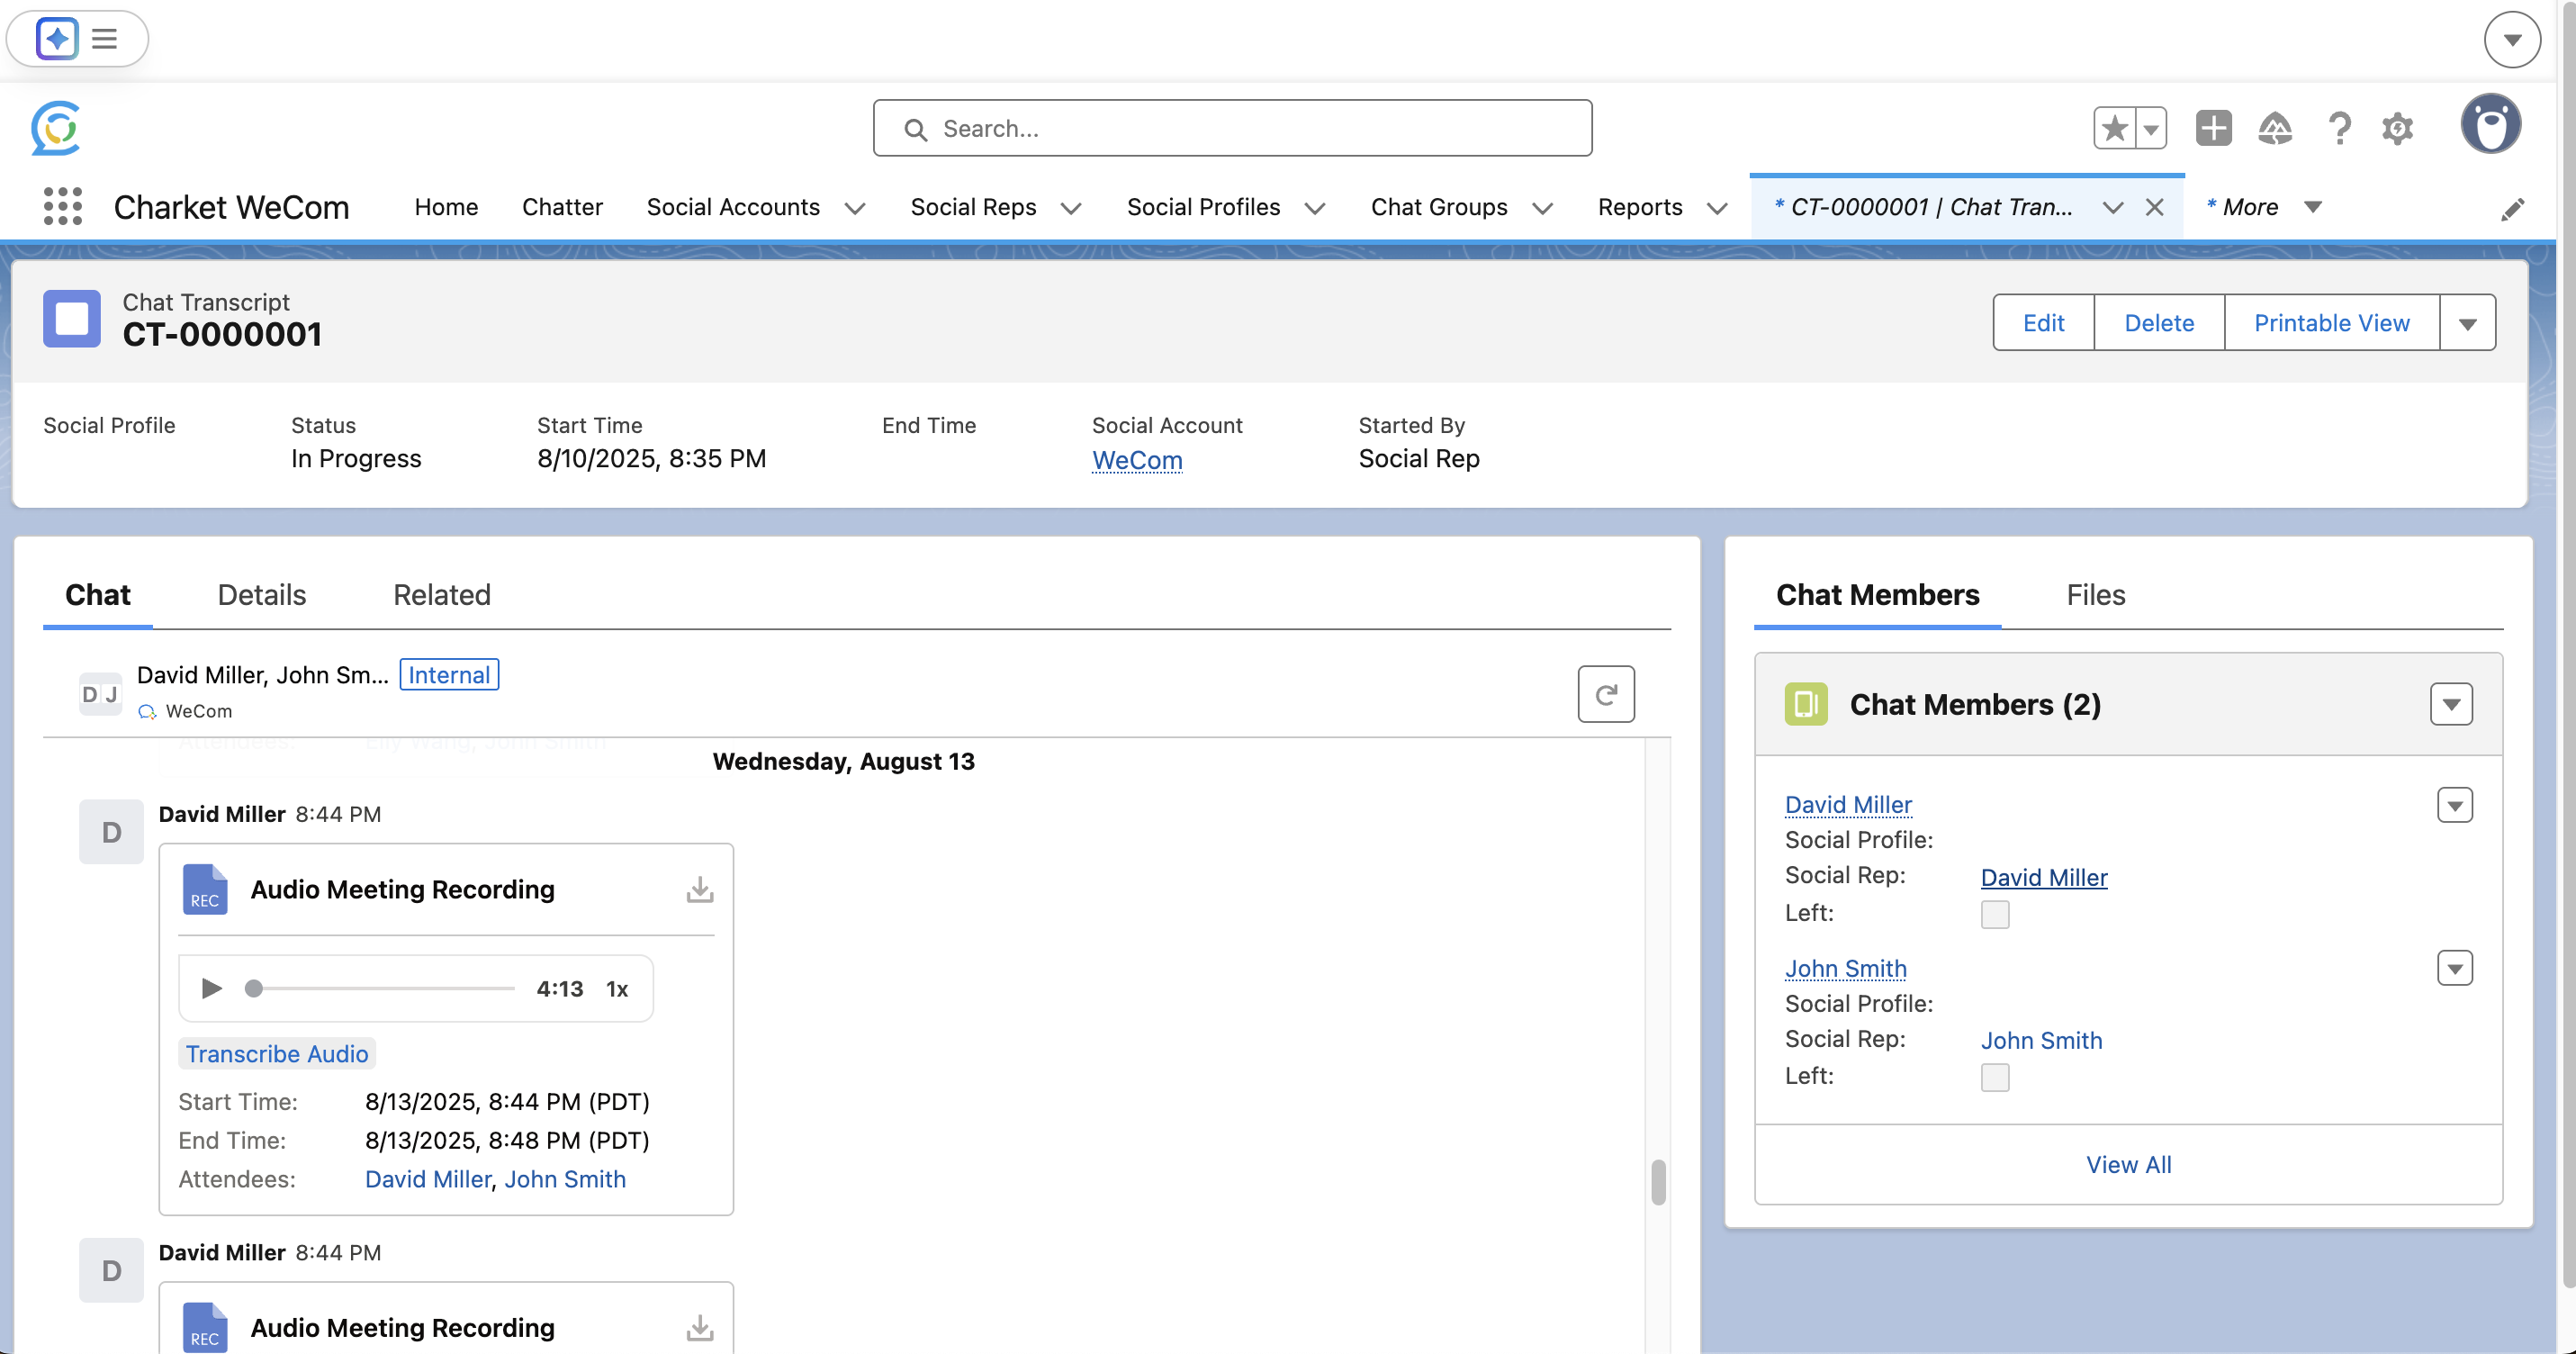
Task: Open the Trailhead guidance icon
Action: [2275, 128]
